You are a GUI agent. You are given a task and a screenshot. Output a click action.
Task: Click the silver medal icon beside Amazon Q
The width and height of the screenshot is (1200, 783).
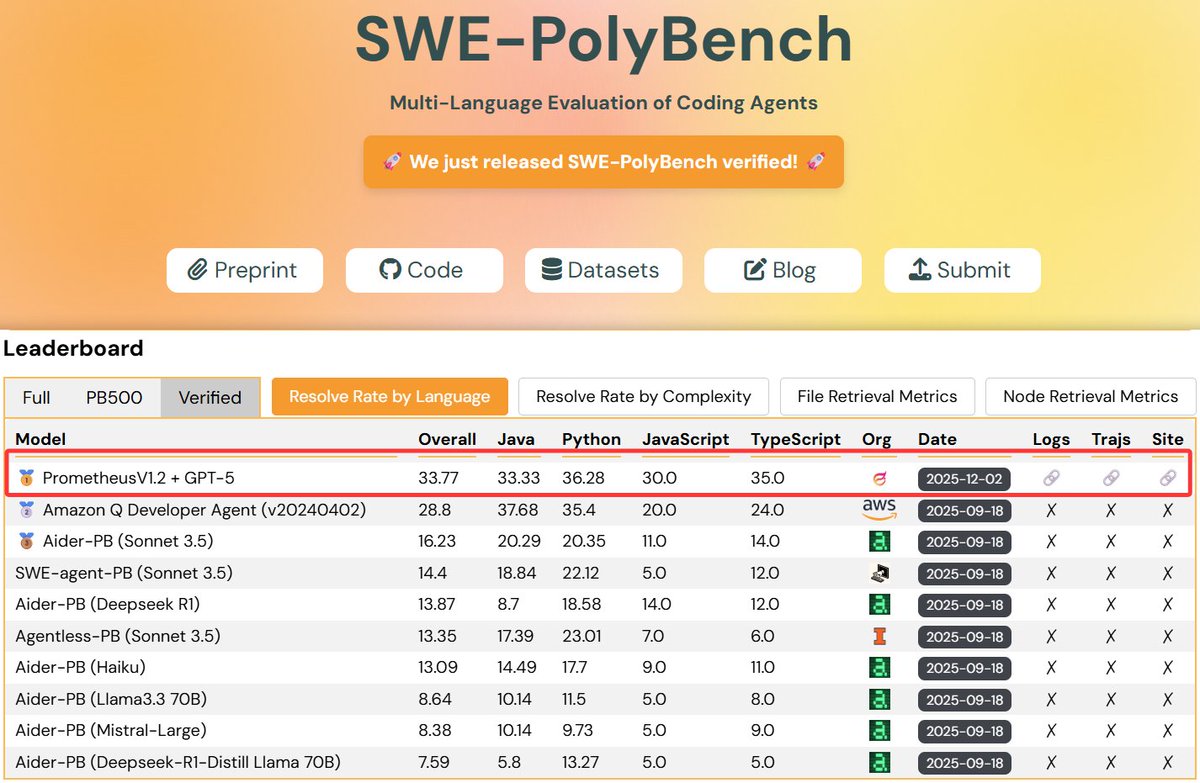click(26, 510)
